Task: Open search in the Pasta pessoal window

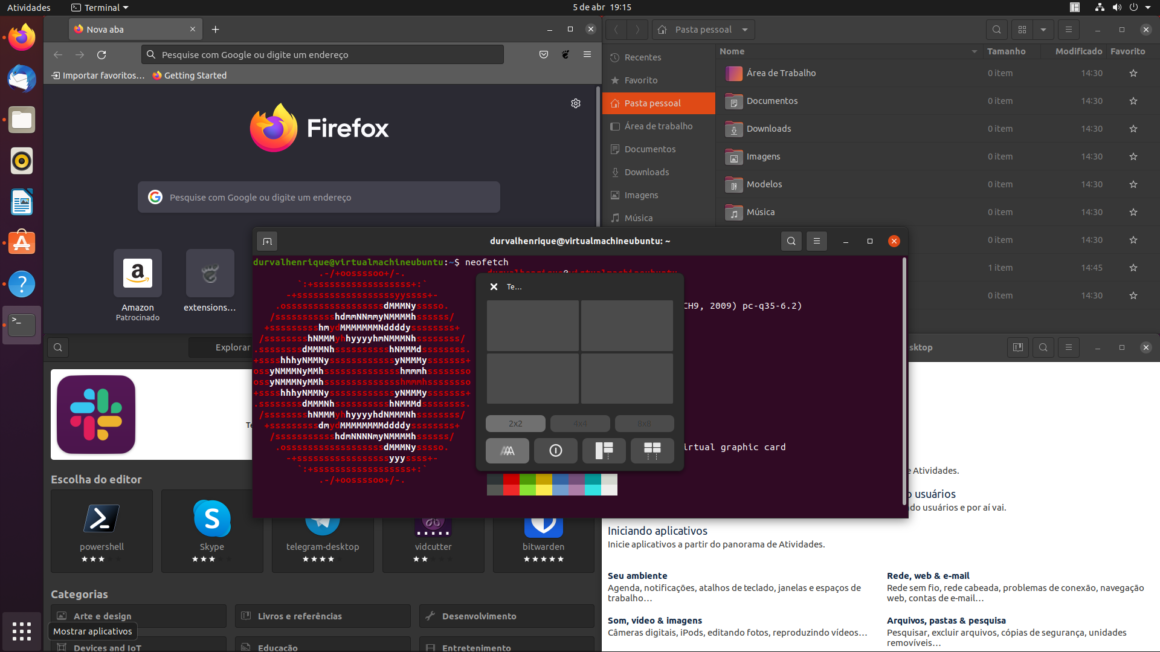Action: (996, 29)
